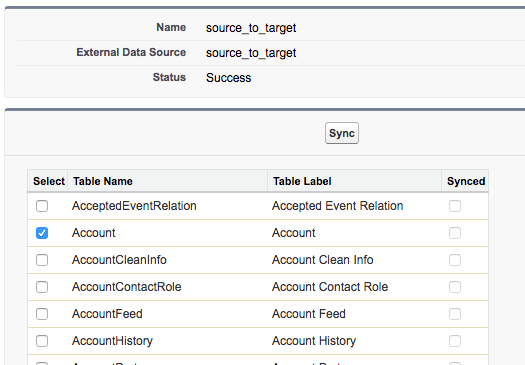The image size is (525, 365).
Task: Toggle Synced checkbox in the Account row
Action: [x=455, y=233]
